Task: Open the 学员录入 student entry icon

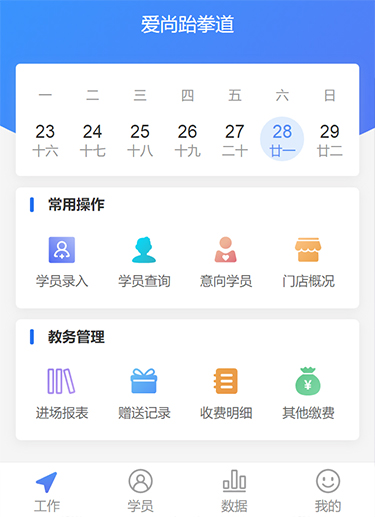Action: tap(62, 250)
